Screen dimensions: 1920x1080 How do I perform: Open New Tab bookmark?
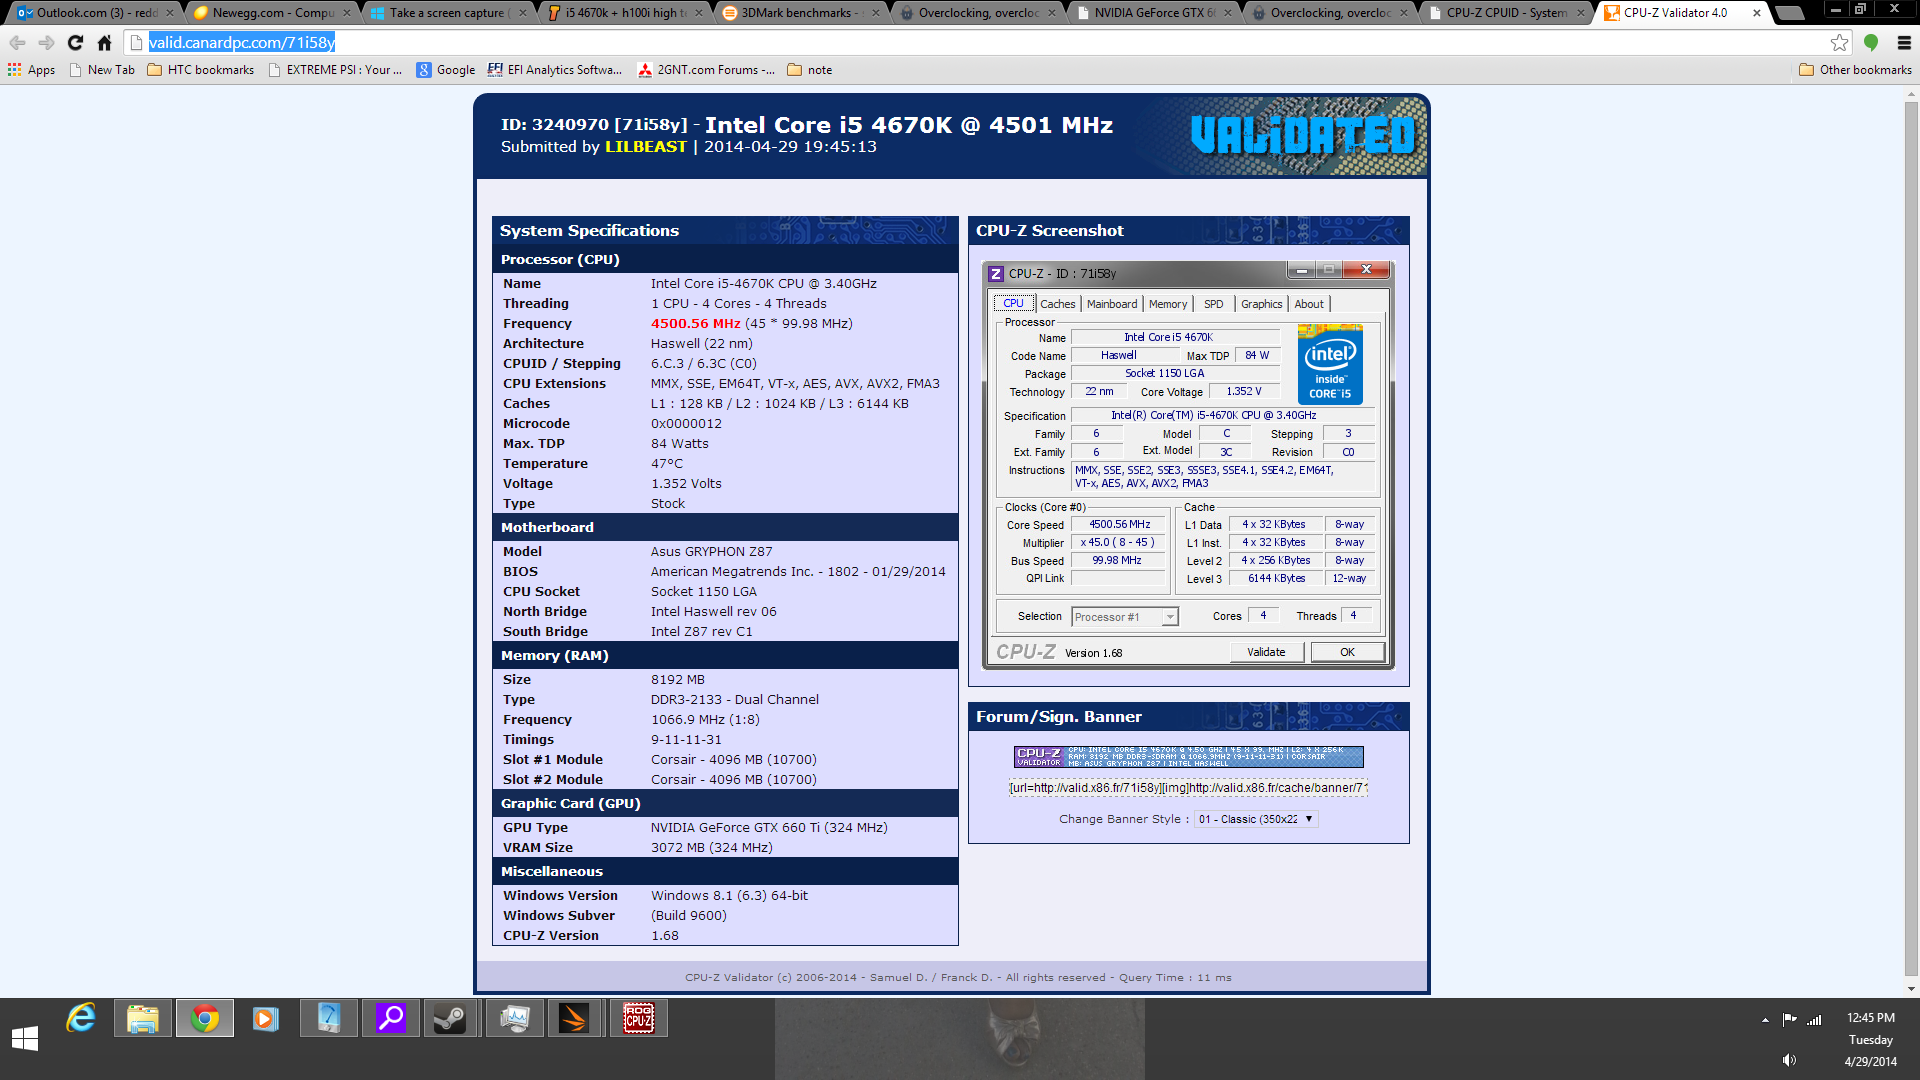(x=102, y=70)
